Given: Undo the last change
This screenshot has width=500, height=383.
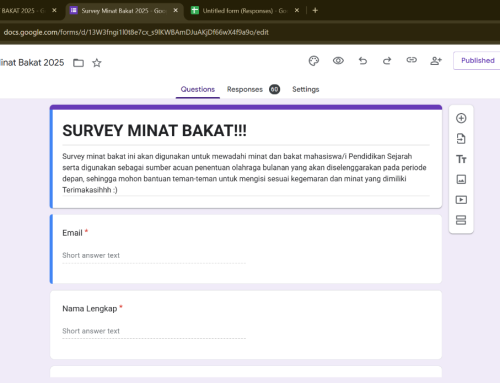Looking at the screenshot, I should (x=363, y=61).
